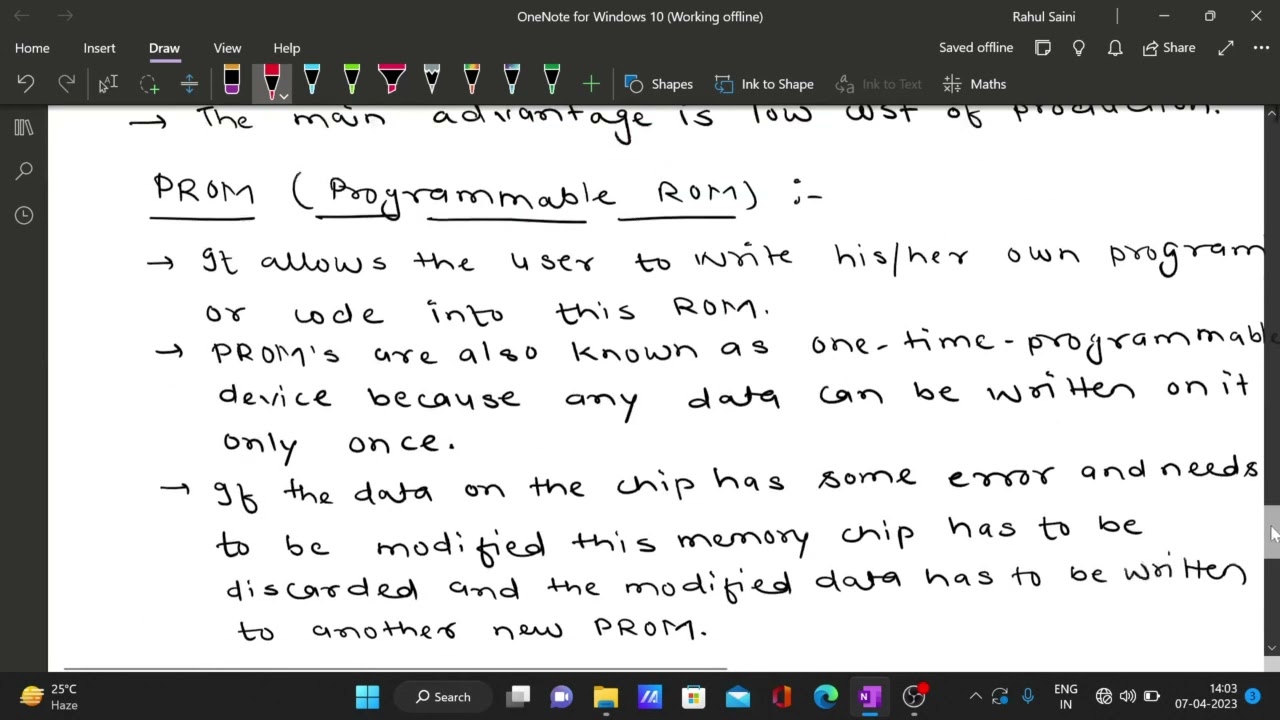Select the first green pen
Viewport: 1280px width, 720px height.
[x=352, y=82]
